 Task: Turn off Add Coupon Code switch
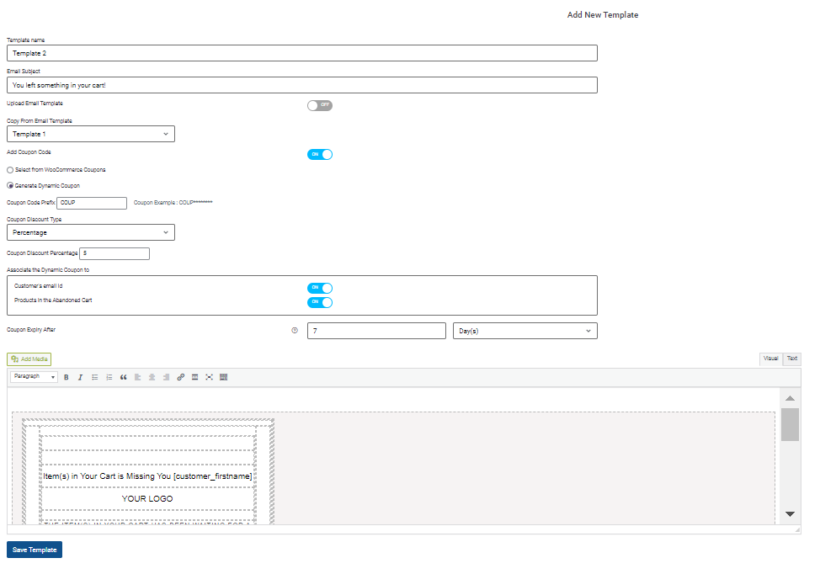point(320,154)
